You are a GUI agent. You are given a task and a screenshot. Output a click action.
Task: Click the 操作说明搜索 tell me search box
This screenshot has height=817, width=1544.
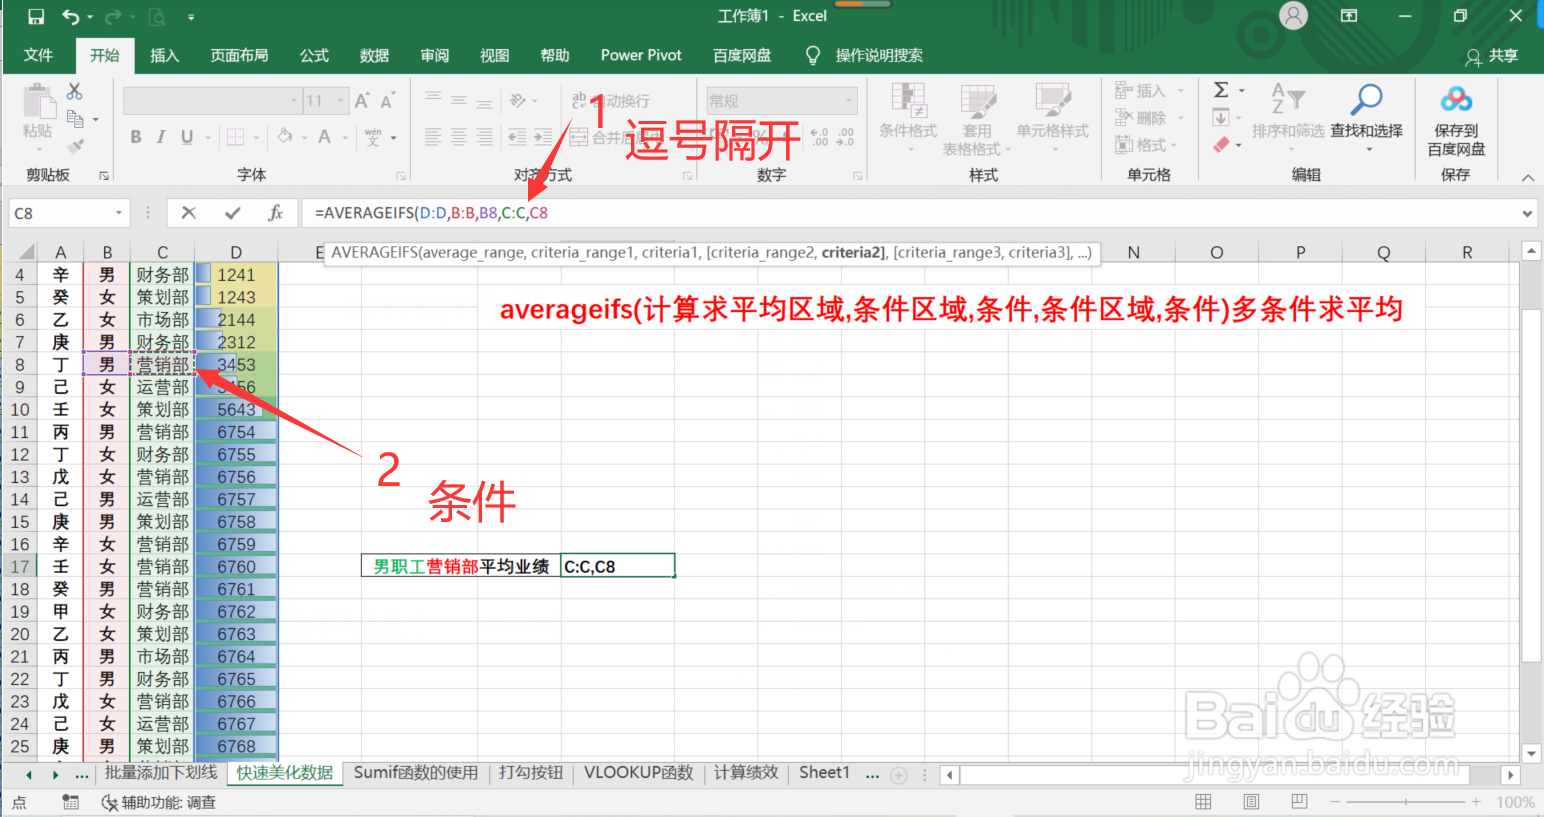878,55
